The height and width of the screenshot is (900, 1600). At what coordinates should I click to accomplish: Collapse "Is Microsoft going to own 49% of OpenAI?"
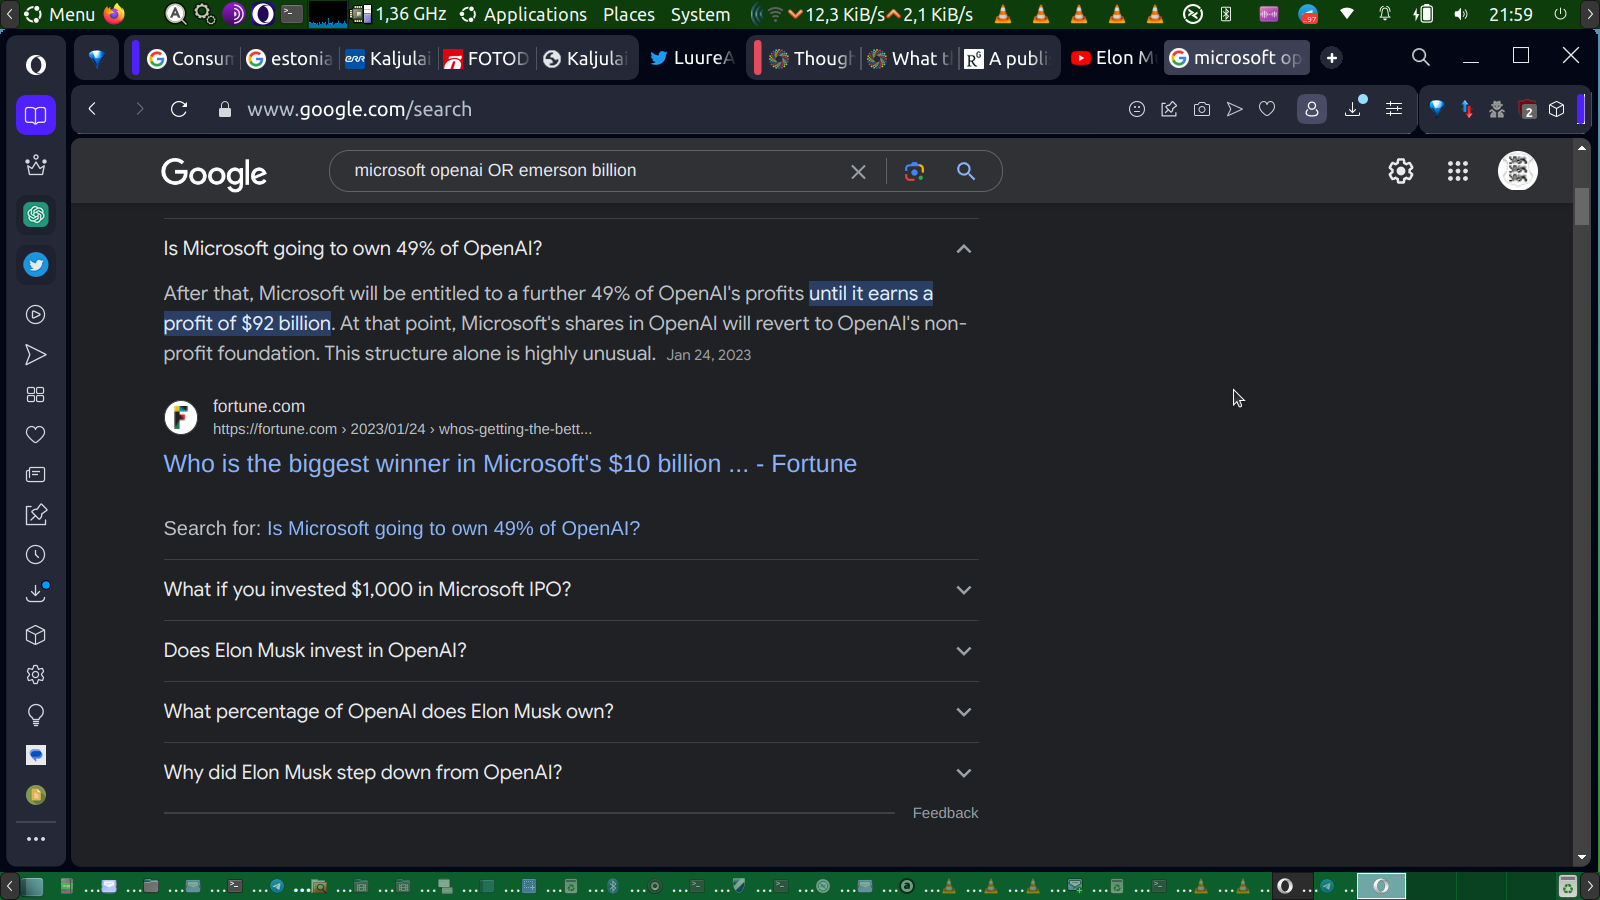963,249
